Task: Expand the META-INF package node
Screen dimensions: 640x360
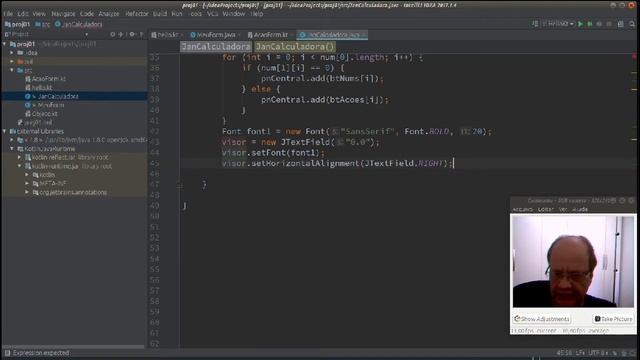Action: [27, 183]
